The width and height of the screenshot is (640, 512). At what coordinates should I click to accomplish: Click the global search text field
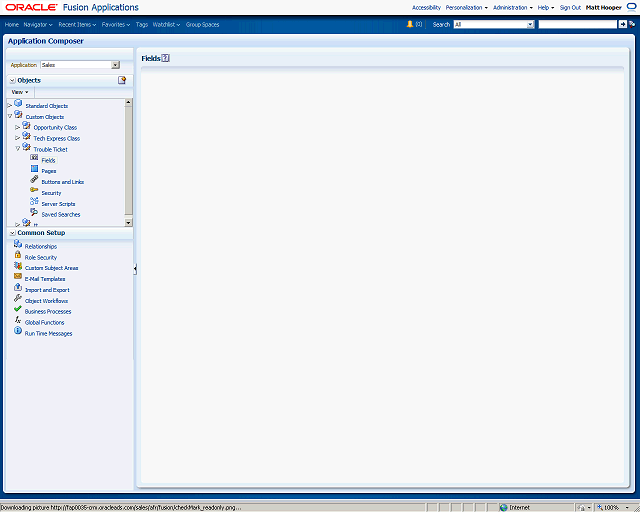[x=578, y=24]
